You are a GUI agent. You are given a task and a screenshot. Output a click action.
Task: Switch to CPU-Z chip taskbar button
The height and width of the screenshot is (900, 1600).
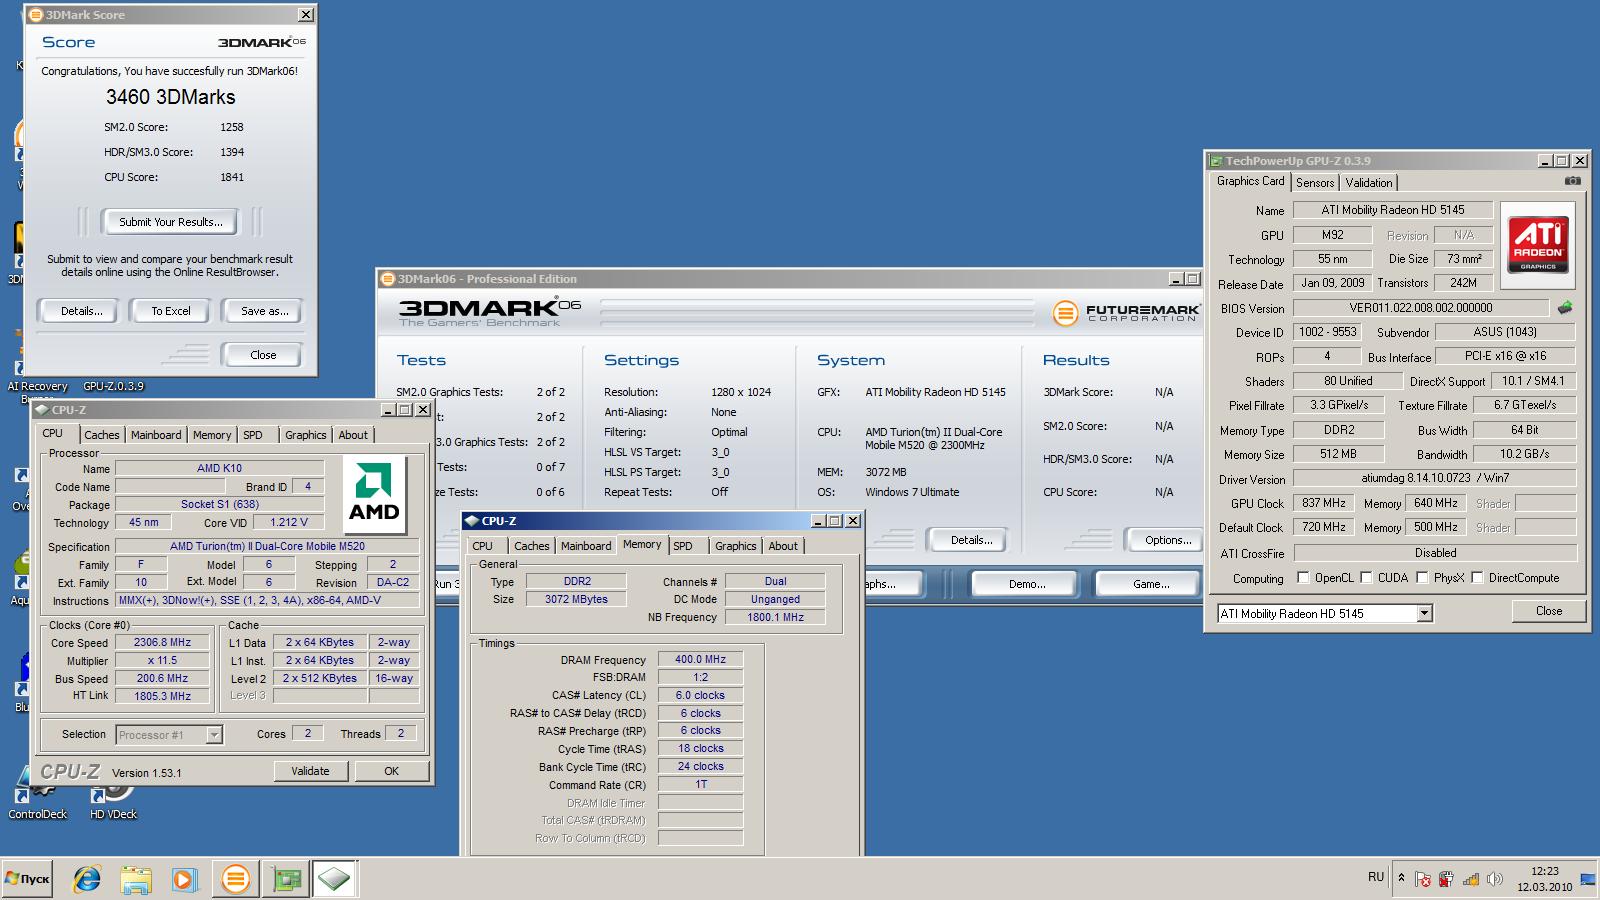tap(334, 879)
